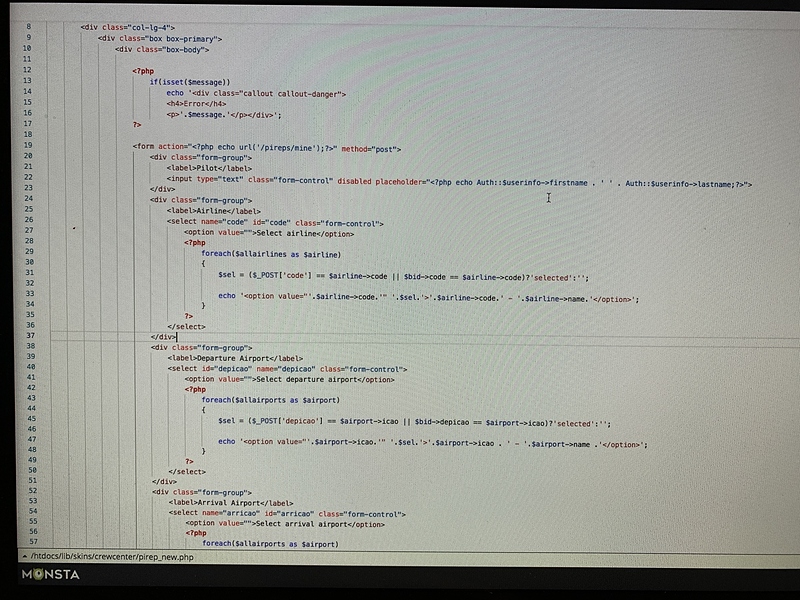
Task: Click line number 37 in the gutter
Action: pyautogui.click(x=30, y=335)
